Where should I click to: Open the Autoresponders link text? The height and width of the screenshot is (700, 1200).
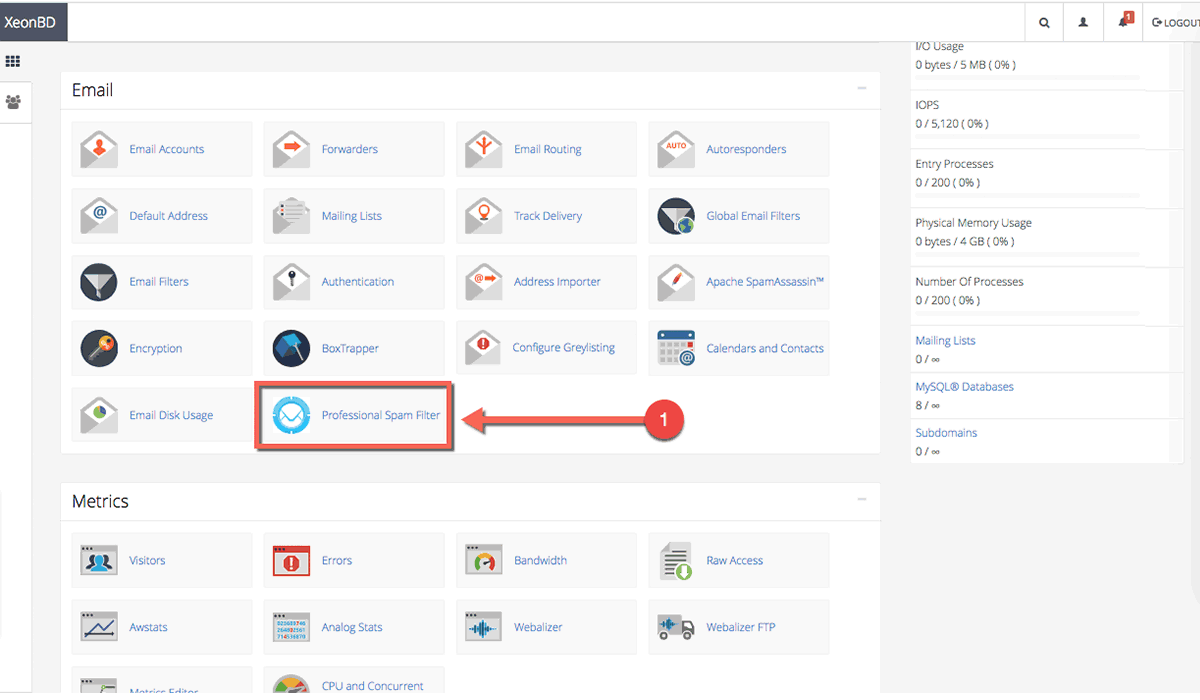[746, 149]
